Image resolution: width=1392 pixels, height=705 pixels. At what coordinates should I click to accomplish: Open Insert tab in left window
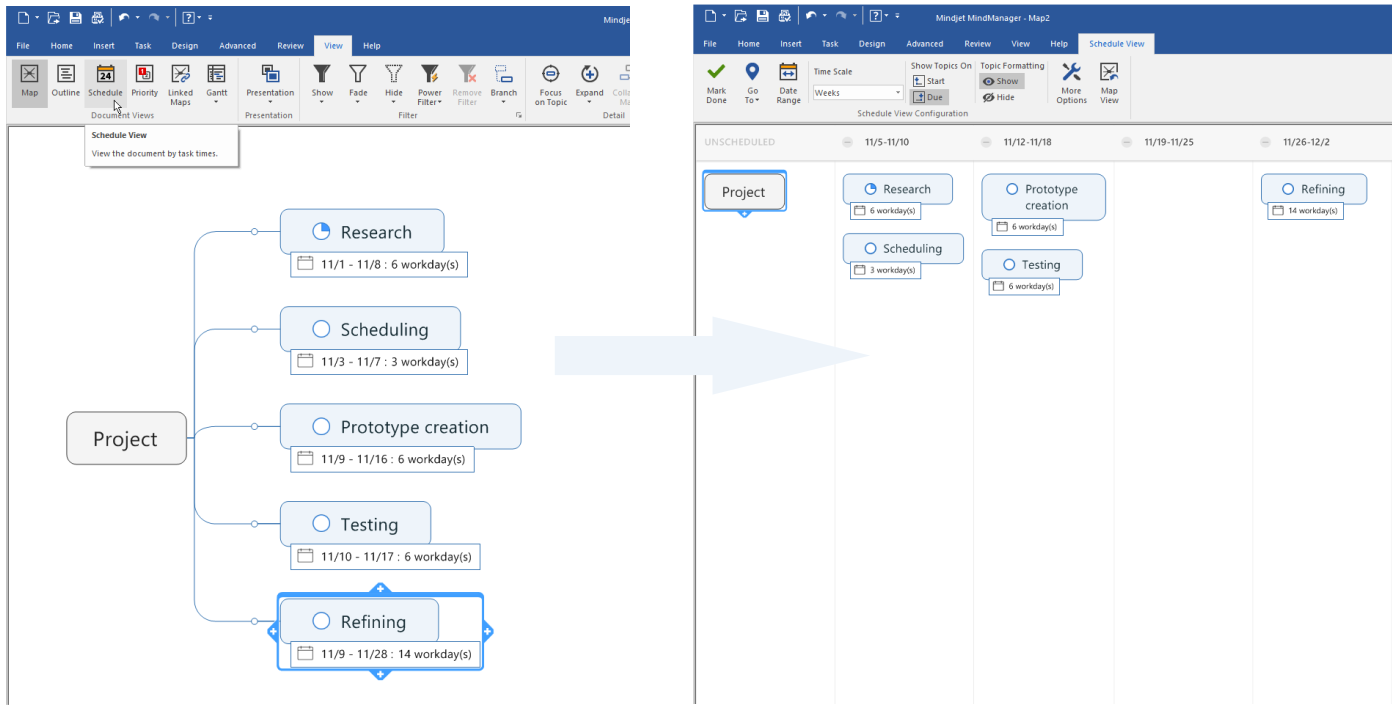coord(104,46)
